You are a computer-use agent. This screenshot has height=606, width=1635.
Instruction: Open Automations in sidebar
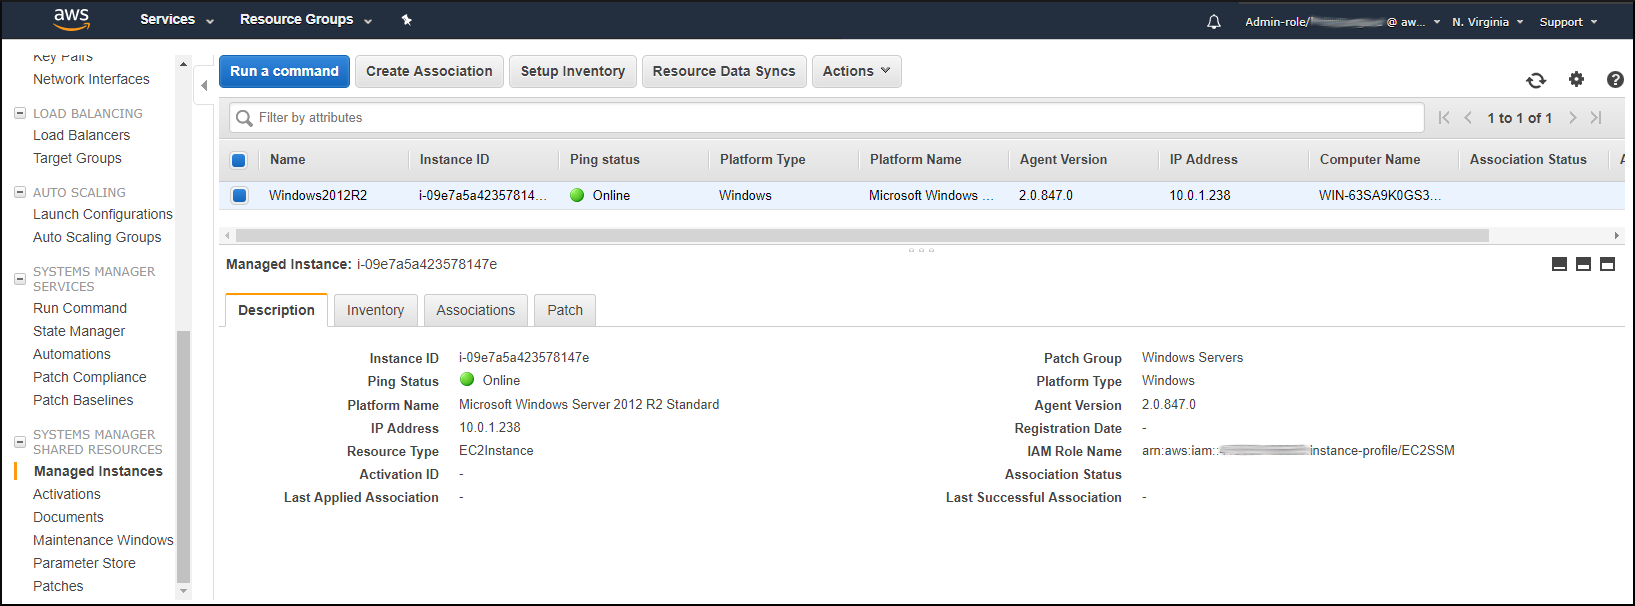[72, 354]
